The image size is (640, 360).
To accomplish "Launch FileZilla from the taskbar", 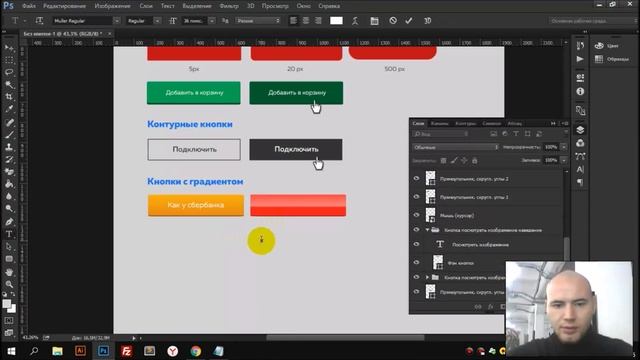I will (x=127, y=351).
